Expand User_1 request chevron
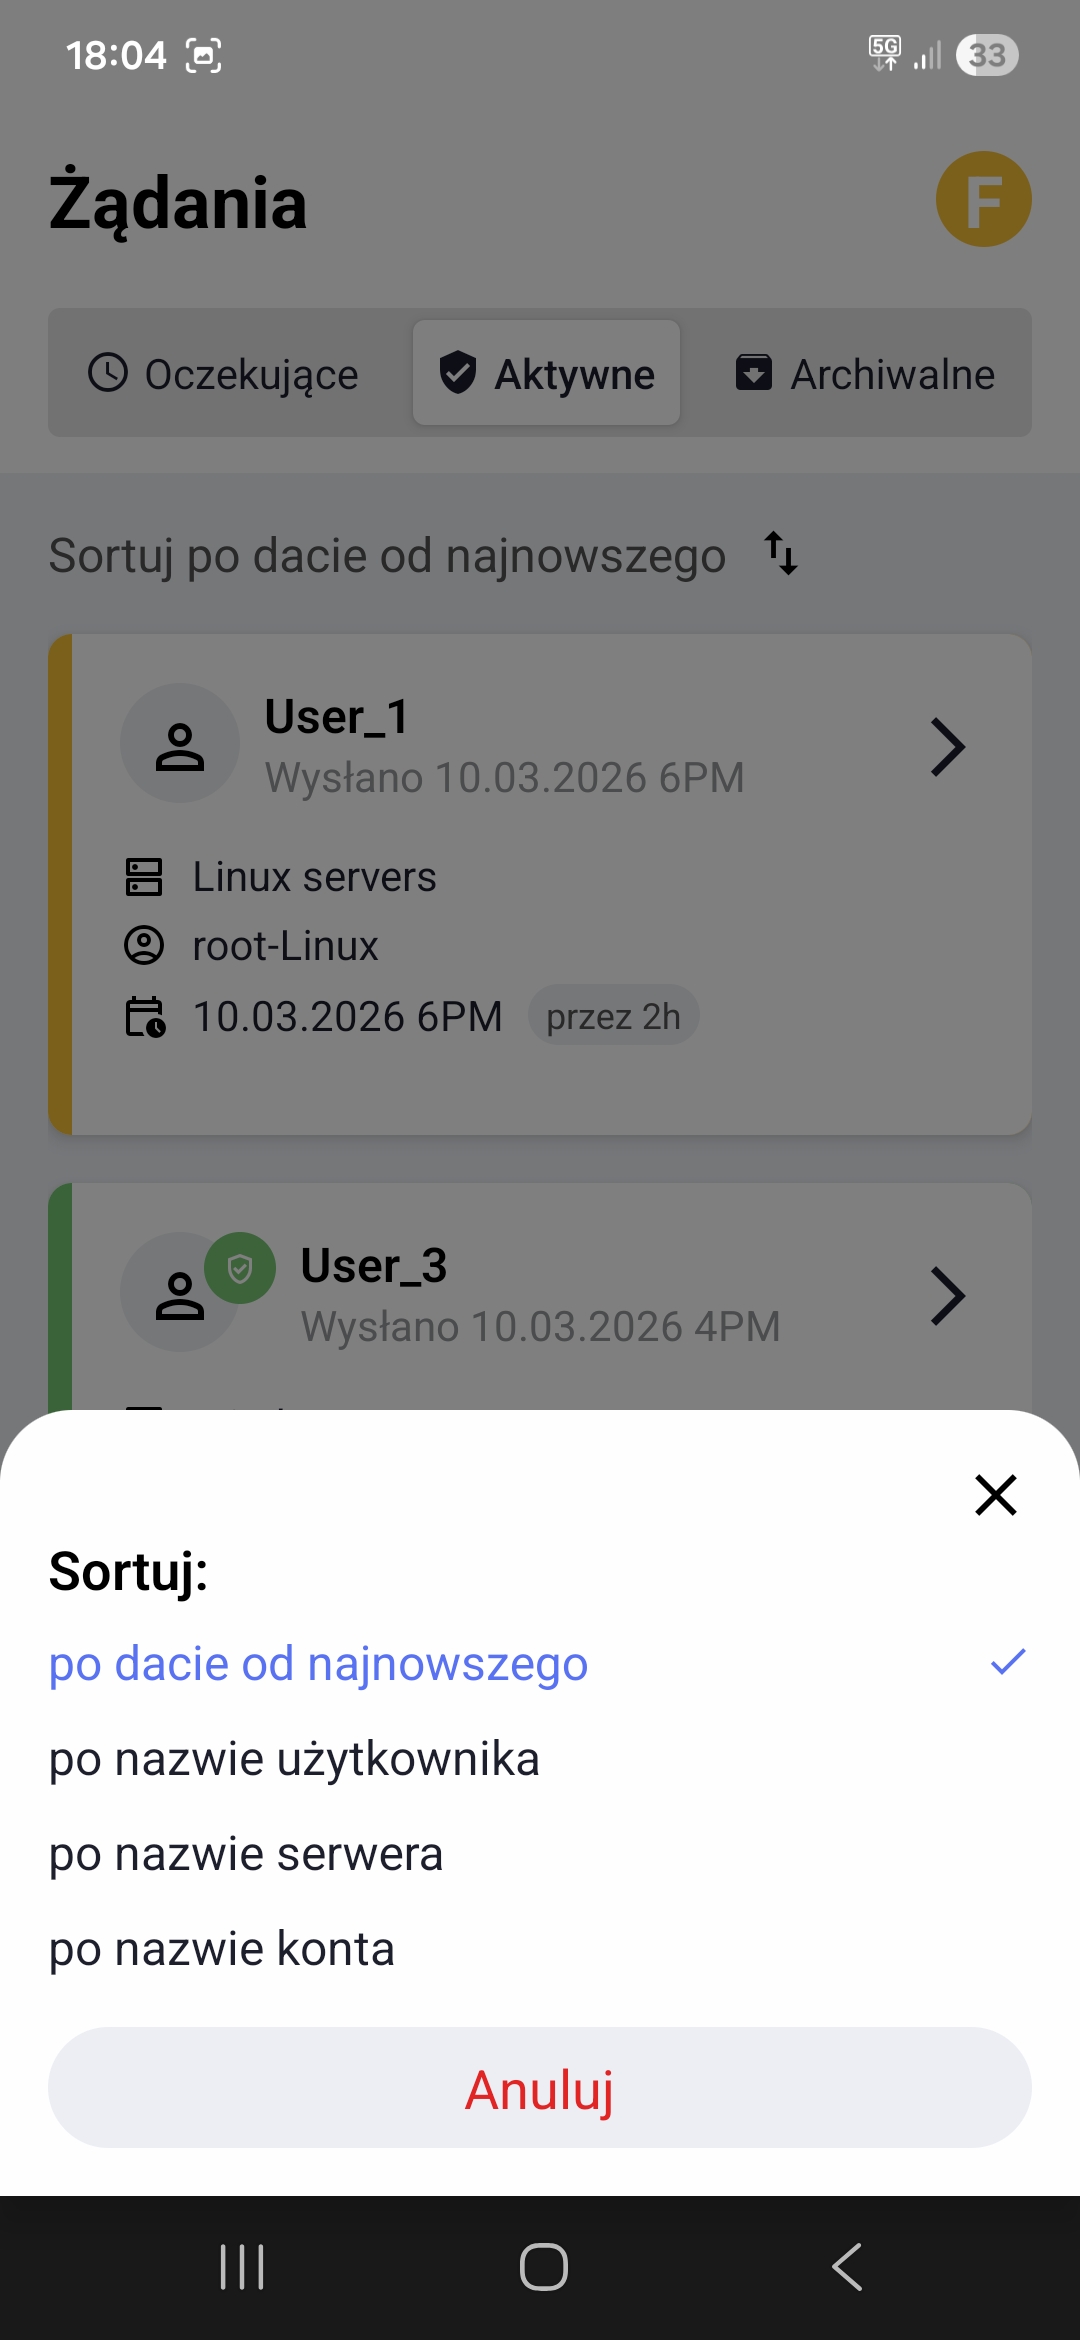1080x2340 pixels. click(x=947, y=747)
